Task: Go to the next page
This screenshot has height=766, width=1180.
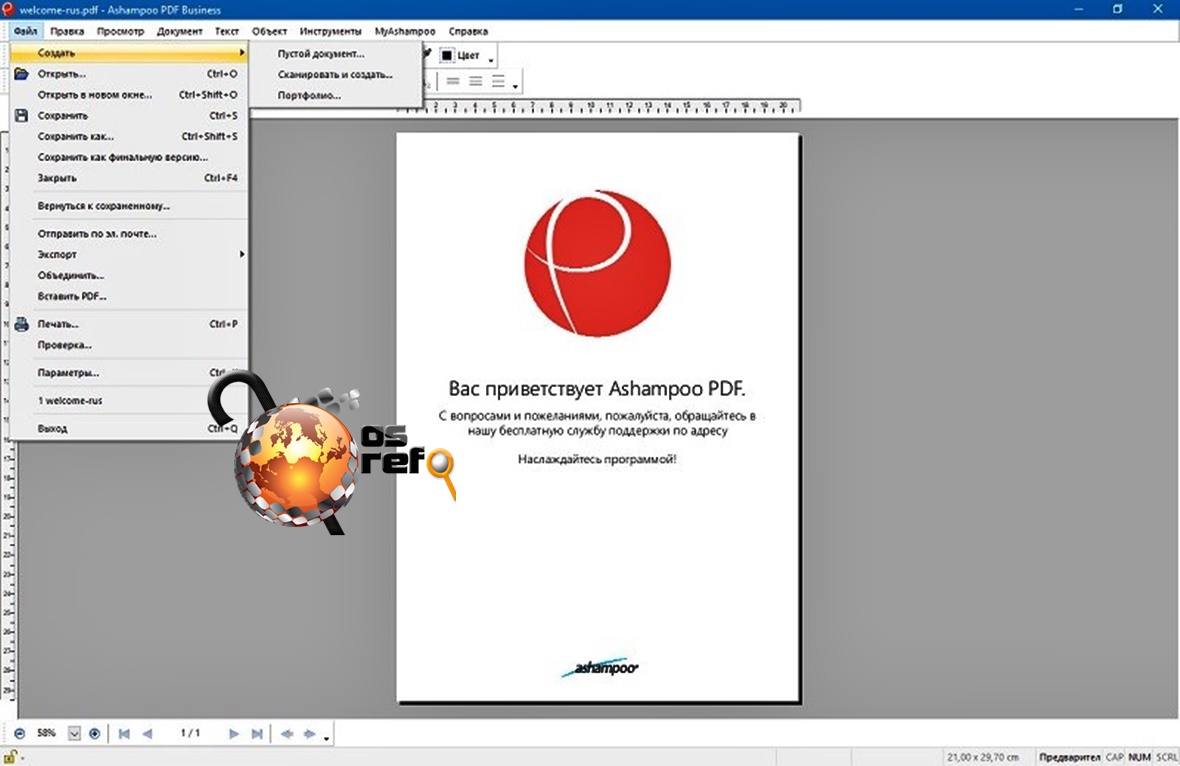Action: pyautogui.click(x=234, y=733)
